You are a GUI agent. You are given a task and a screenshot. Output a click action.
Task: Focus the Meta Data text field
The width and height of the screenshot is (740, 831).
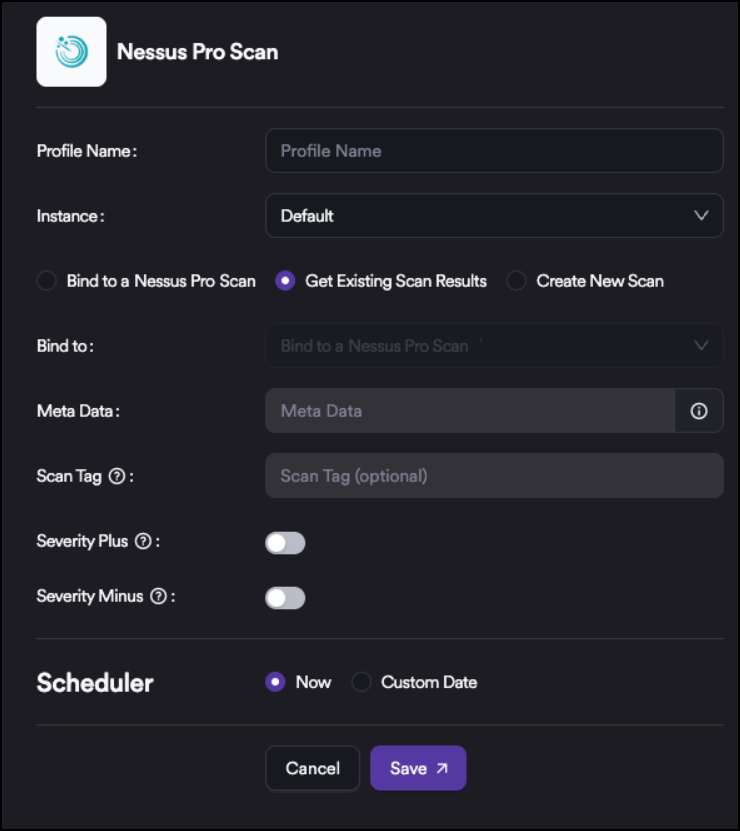point(470,411)
